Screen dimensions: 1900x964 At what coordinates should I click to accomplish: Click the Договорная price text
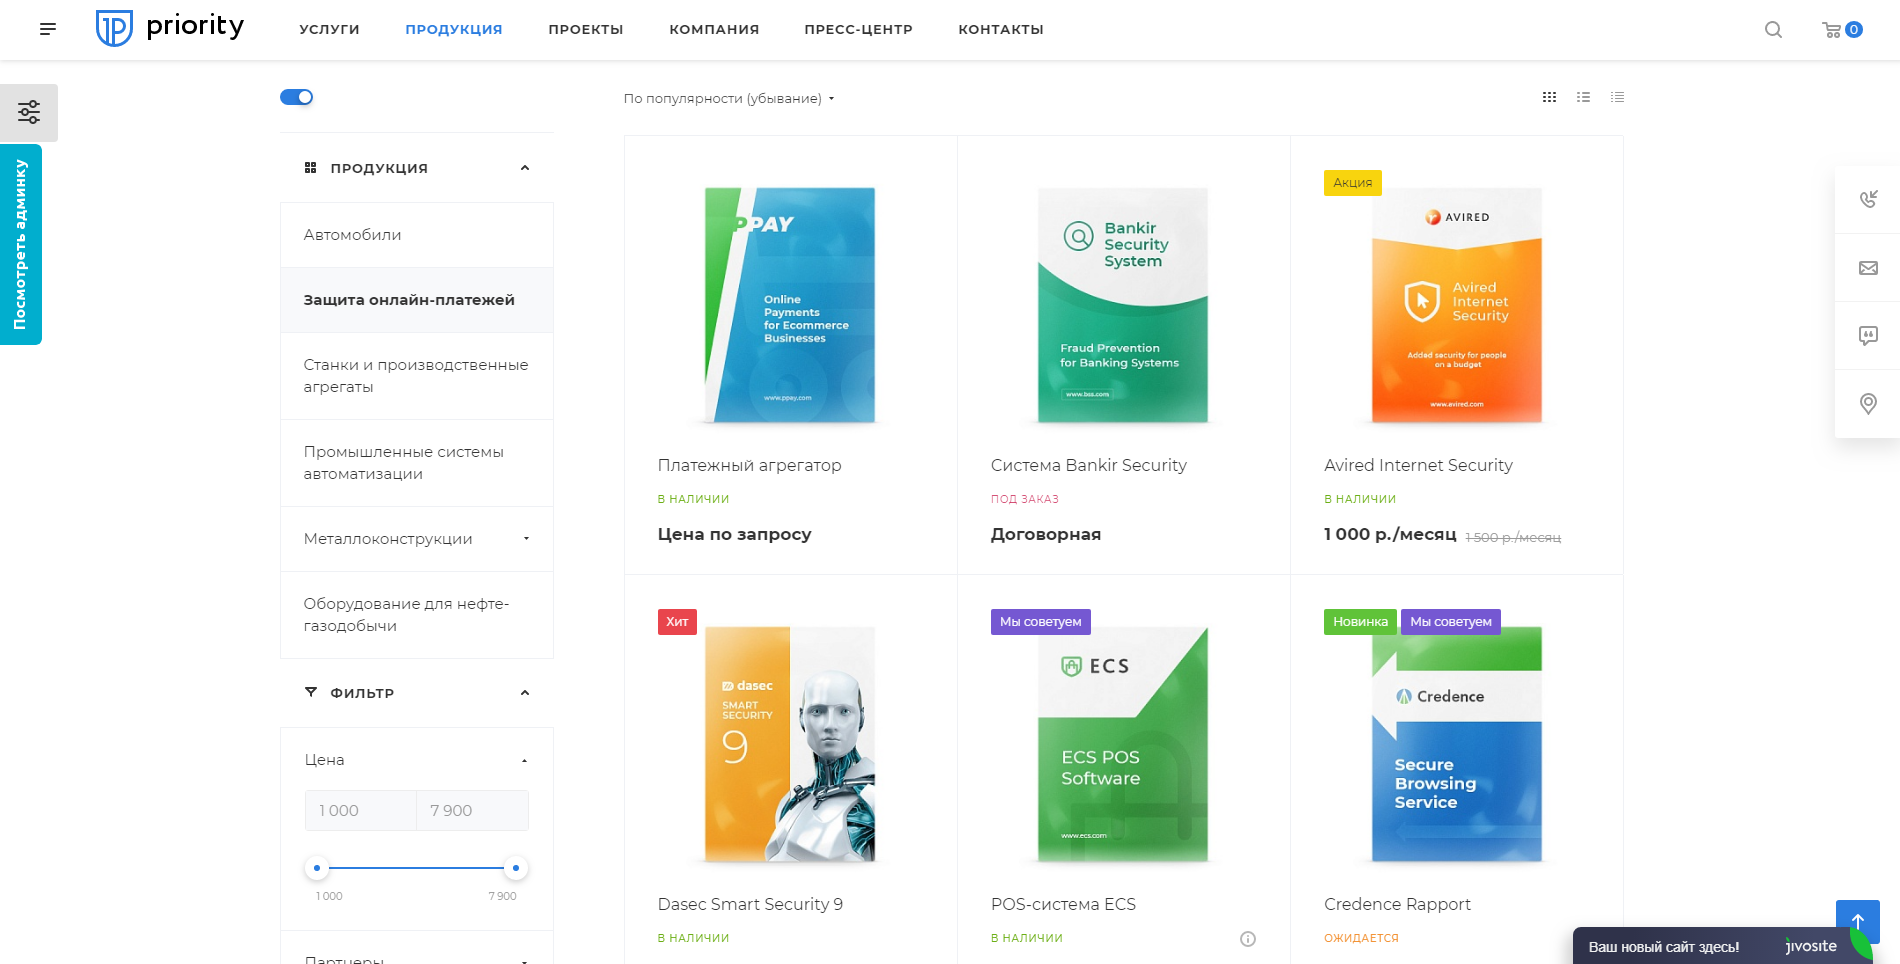[1045, 535]
